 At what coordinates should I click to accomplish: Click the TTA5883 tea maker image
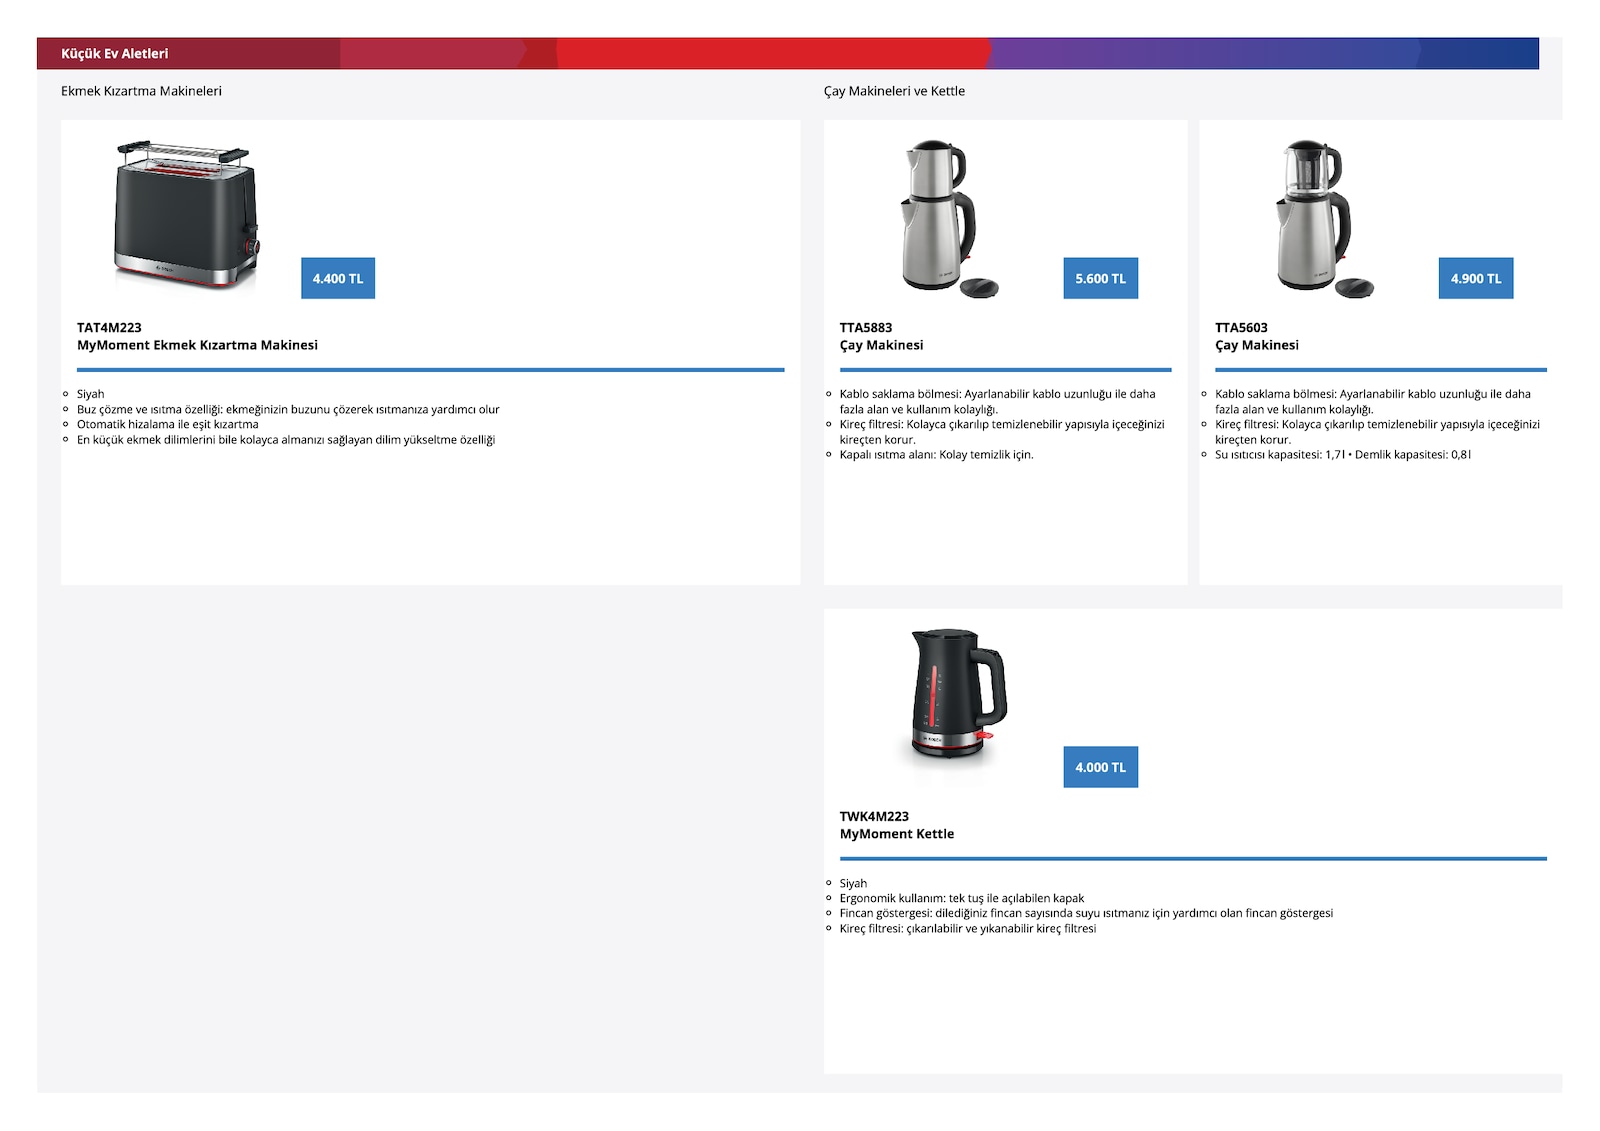coord(949,218)
